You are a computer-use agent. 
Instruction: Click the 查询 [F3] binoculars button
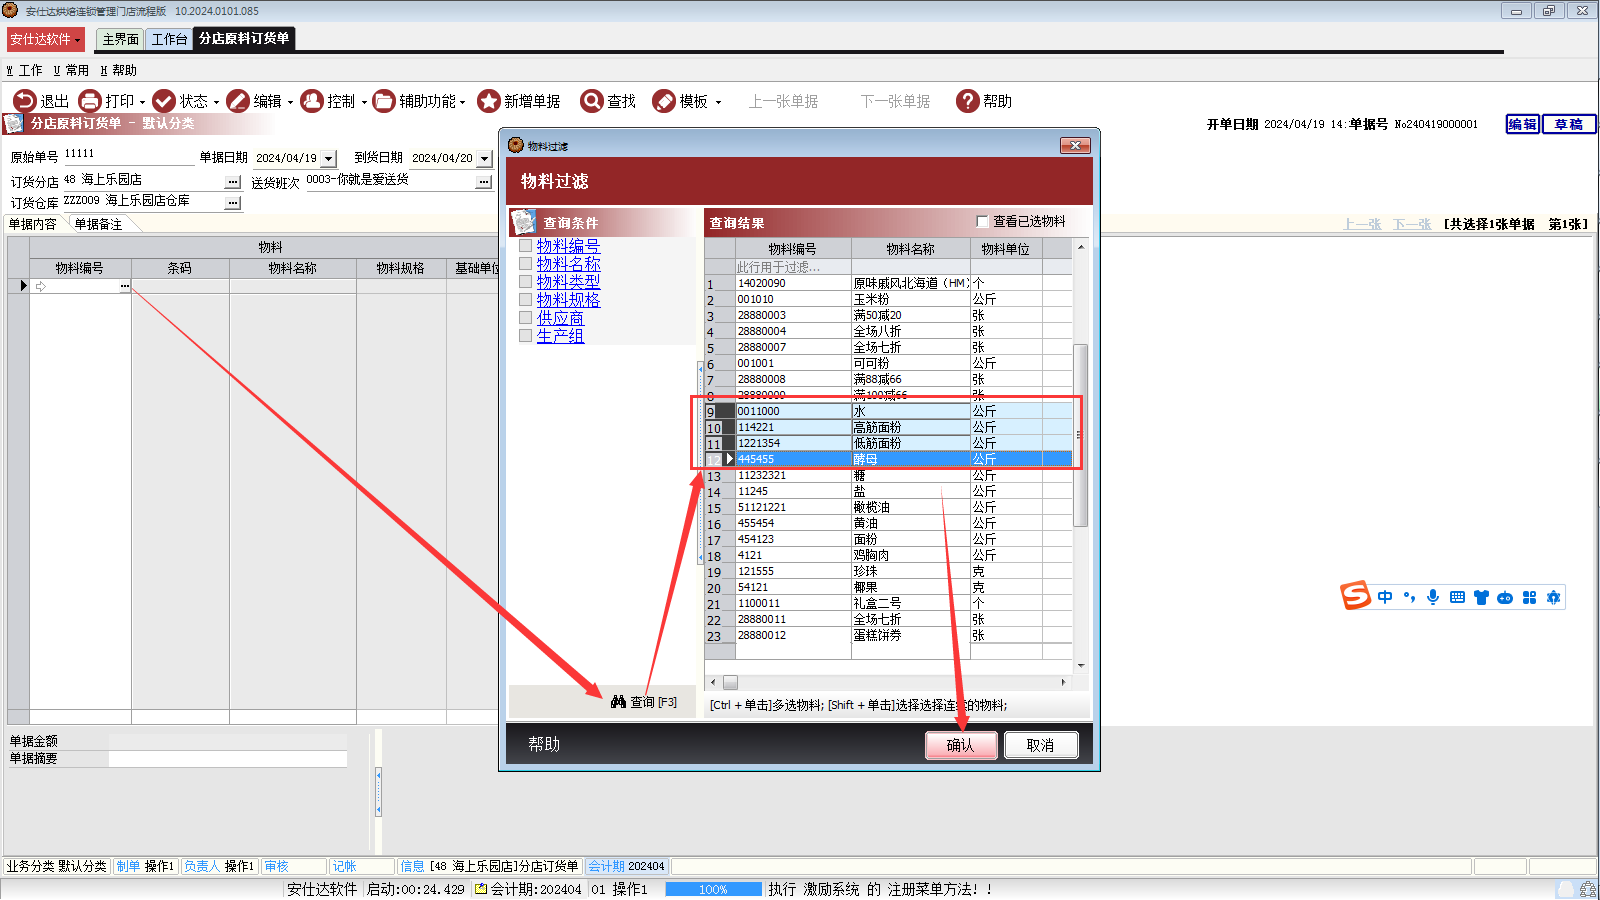644,702
